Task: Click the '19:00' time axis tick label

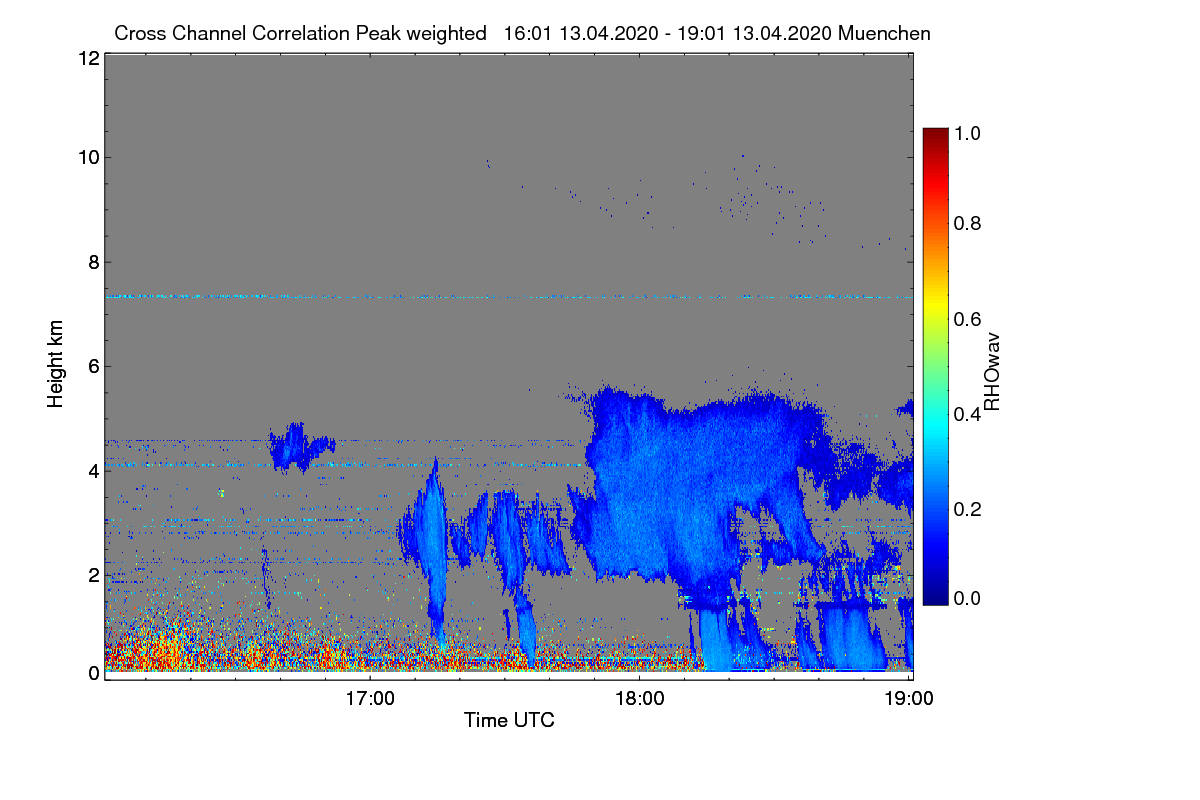Action: (x=908, y=697)
